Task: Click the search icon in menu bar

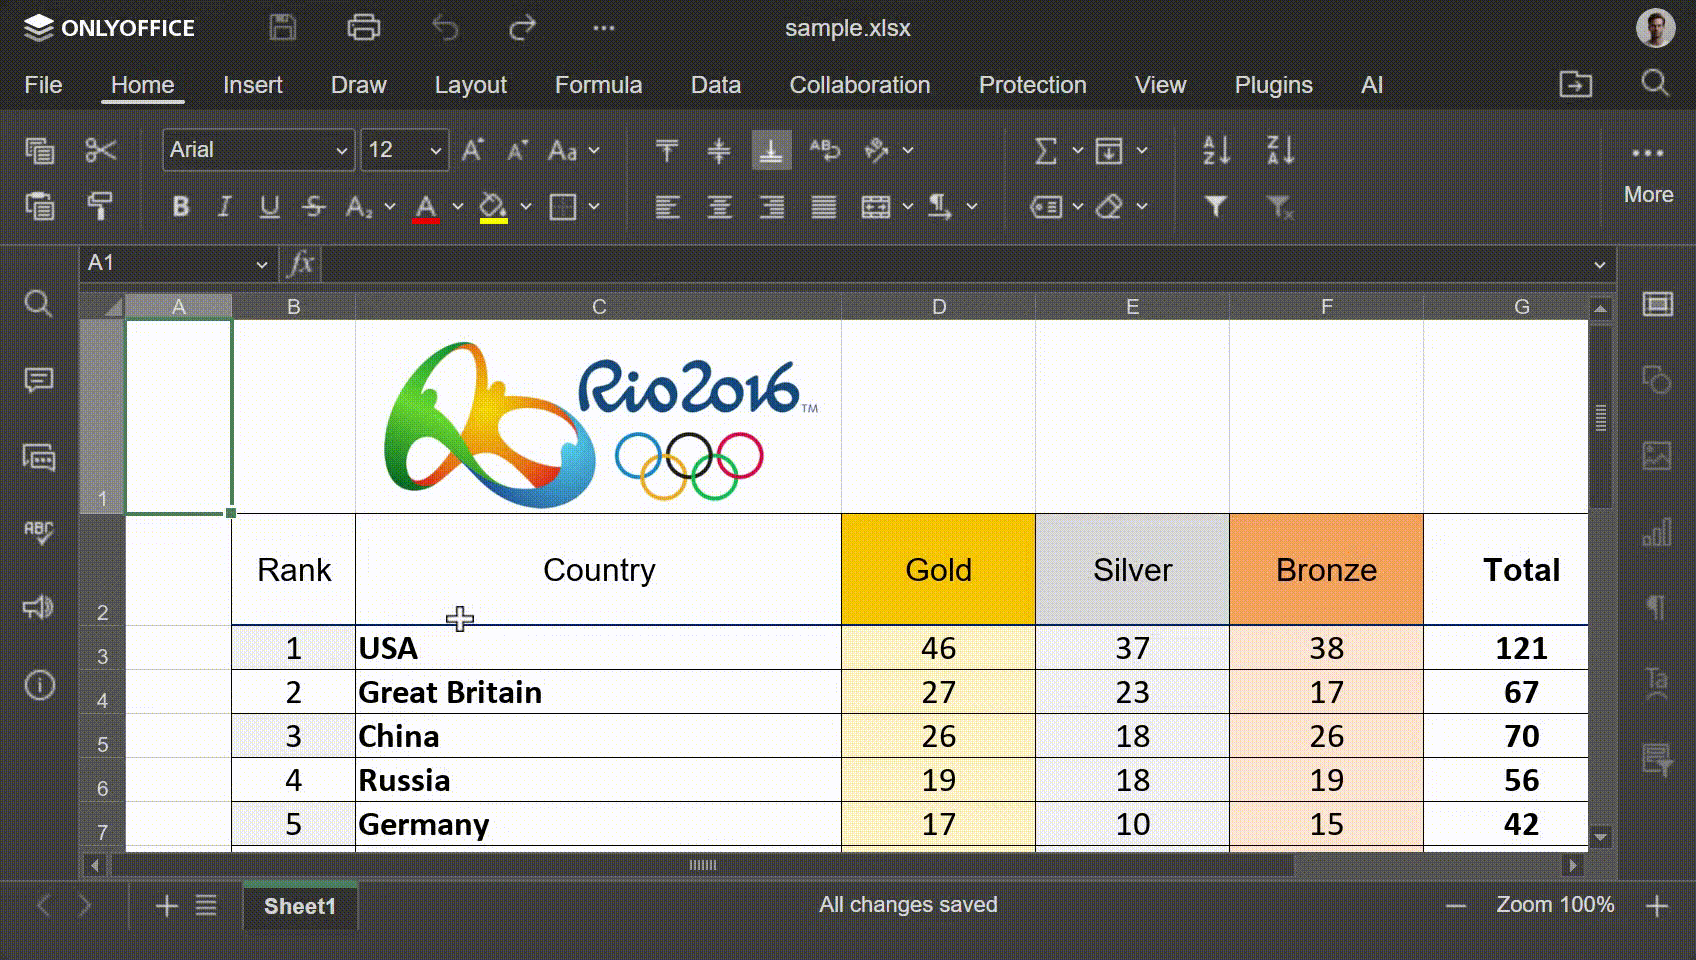Action: (1655, 83)
